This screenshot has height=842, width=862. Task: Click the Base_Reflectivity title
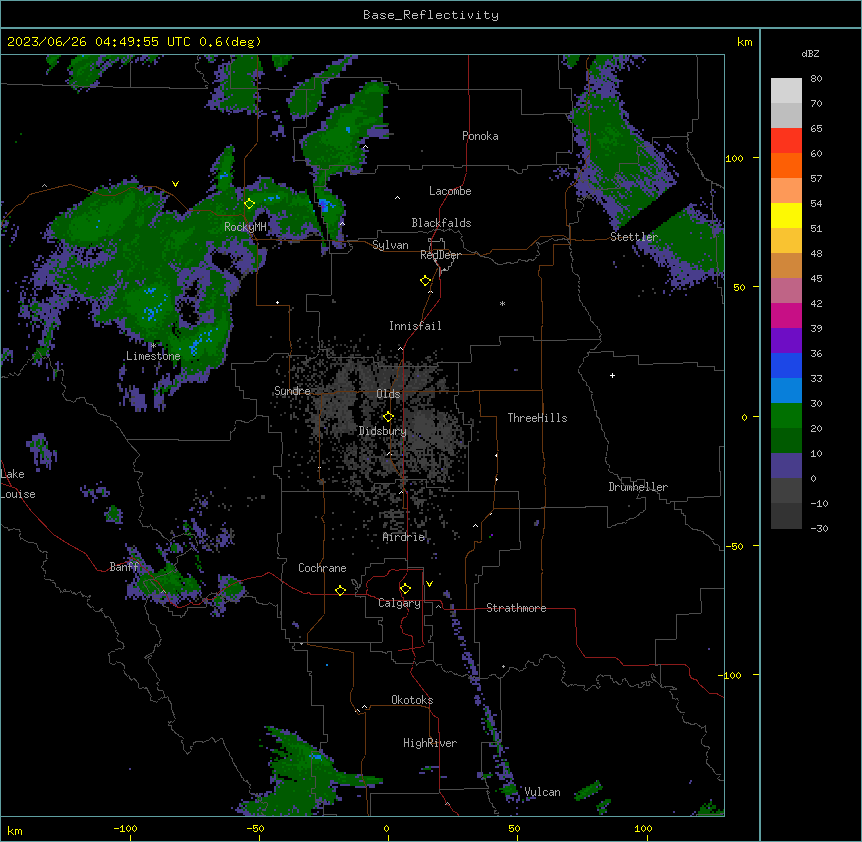pos(431,15)
